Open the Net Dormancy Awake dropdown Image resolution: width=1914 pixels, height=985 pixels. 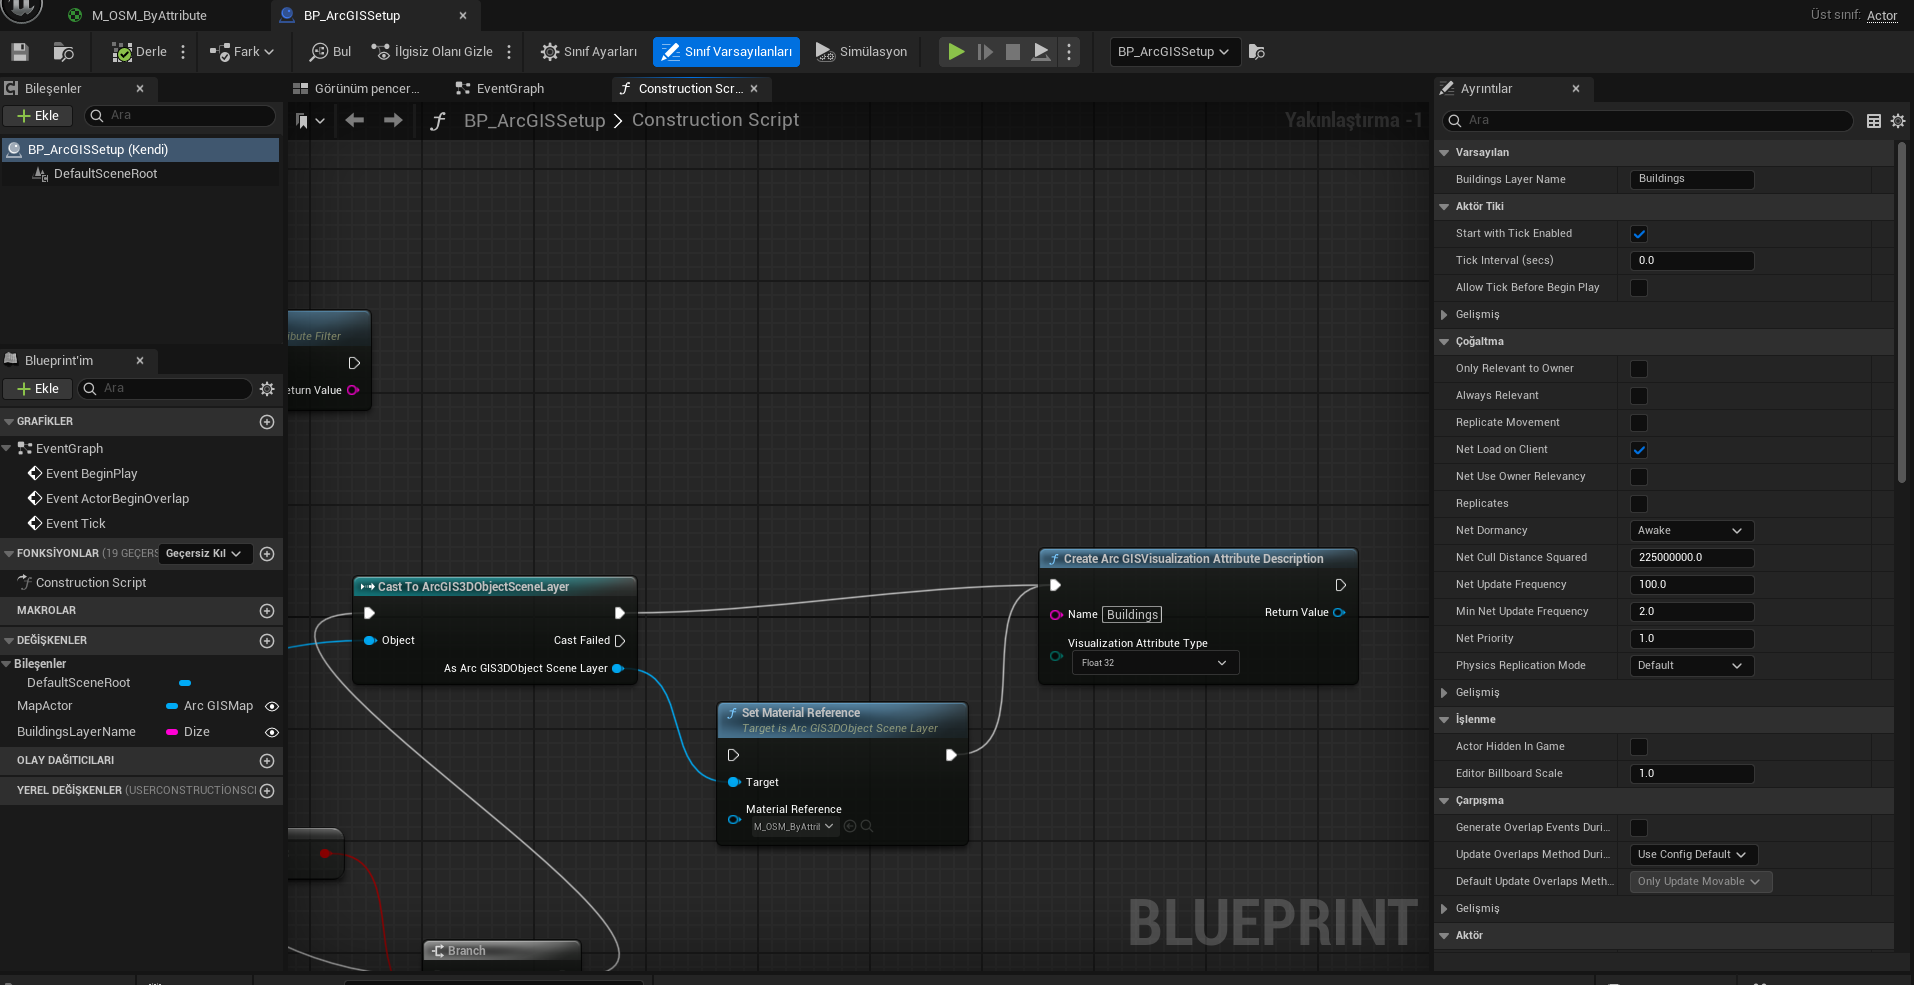pyautogui.click(x=1691, y=531)
